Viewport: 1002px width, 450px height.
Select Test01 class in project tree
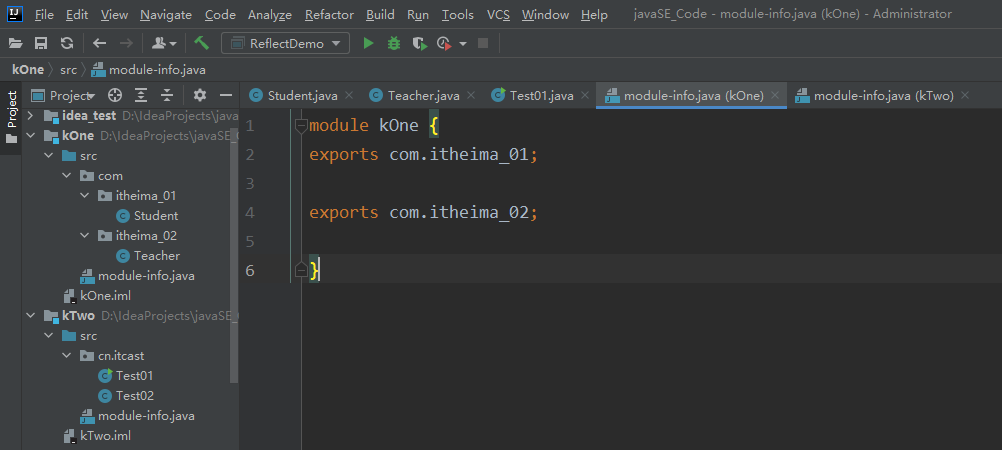tap(134, 376)
